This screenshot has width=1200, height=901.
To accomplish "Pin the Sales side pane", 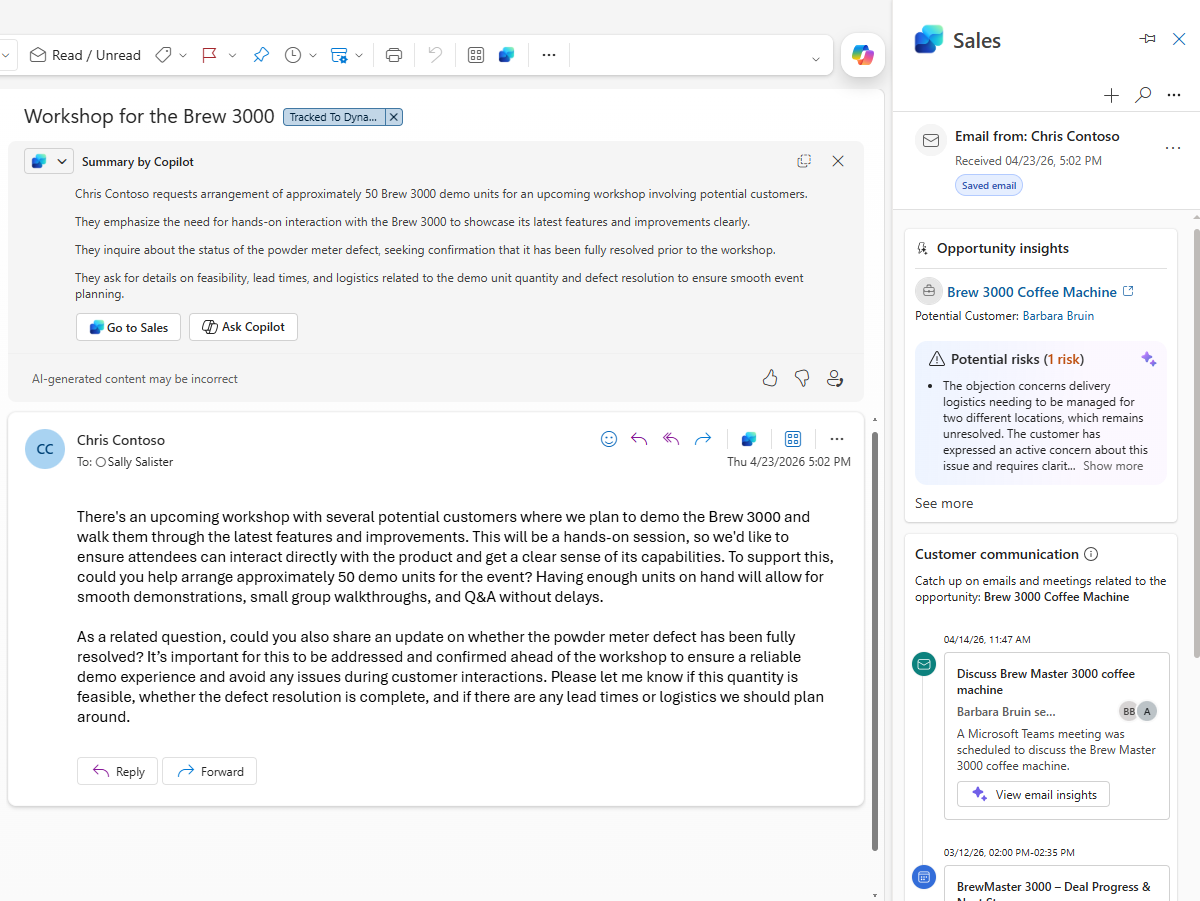I will (1147, 39).
